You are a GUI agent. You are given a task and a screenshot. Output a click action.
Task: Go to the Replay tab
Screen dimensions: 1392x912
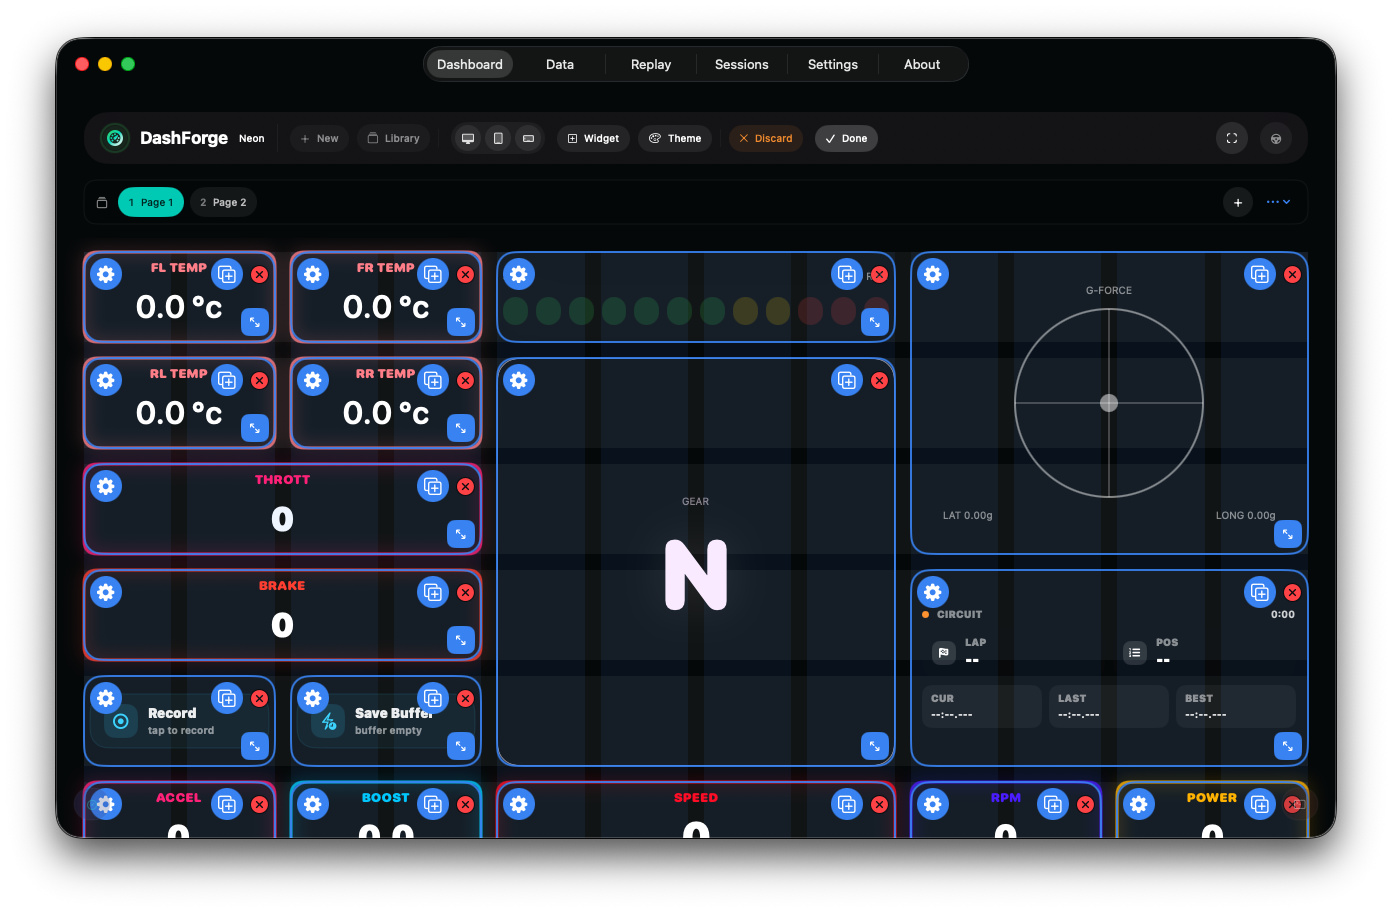651,64
